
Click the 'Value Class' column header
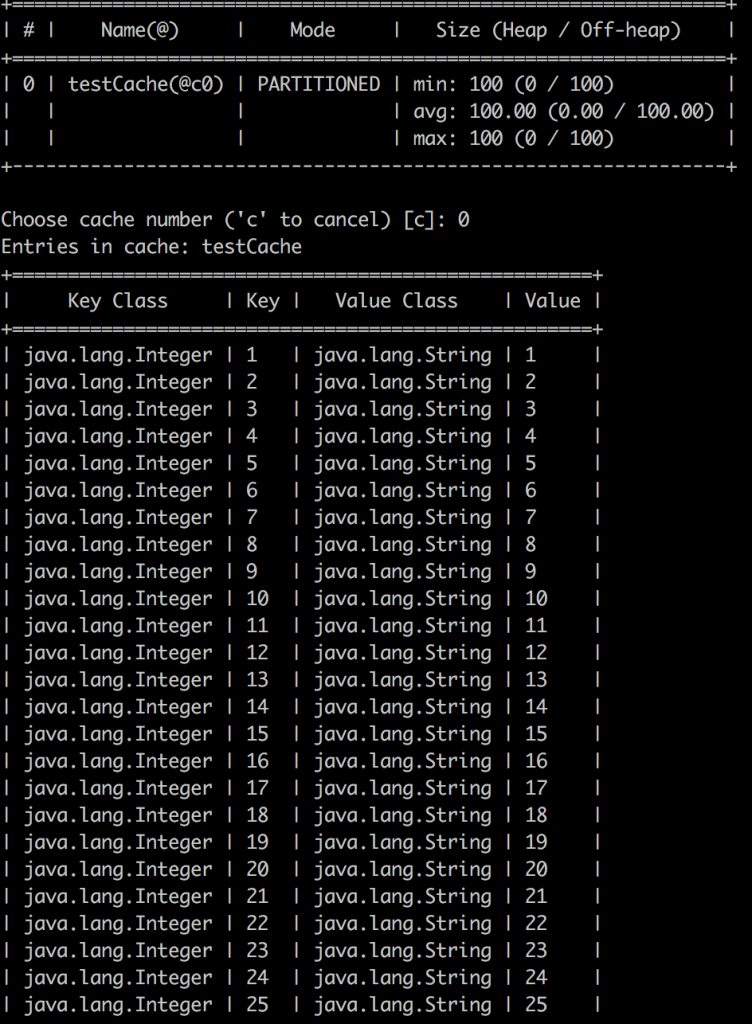pos(396,300)
